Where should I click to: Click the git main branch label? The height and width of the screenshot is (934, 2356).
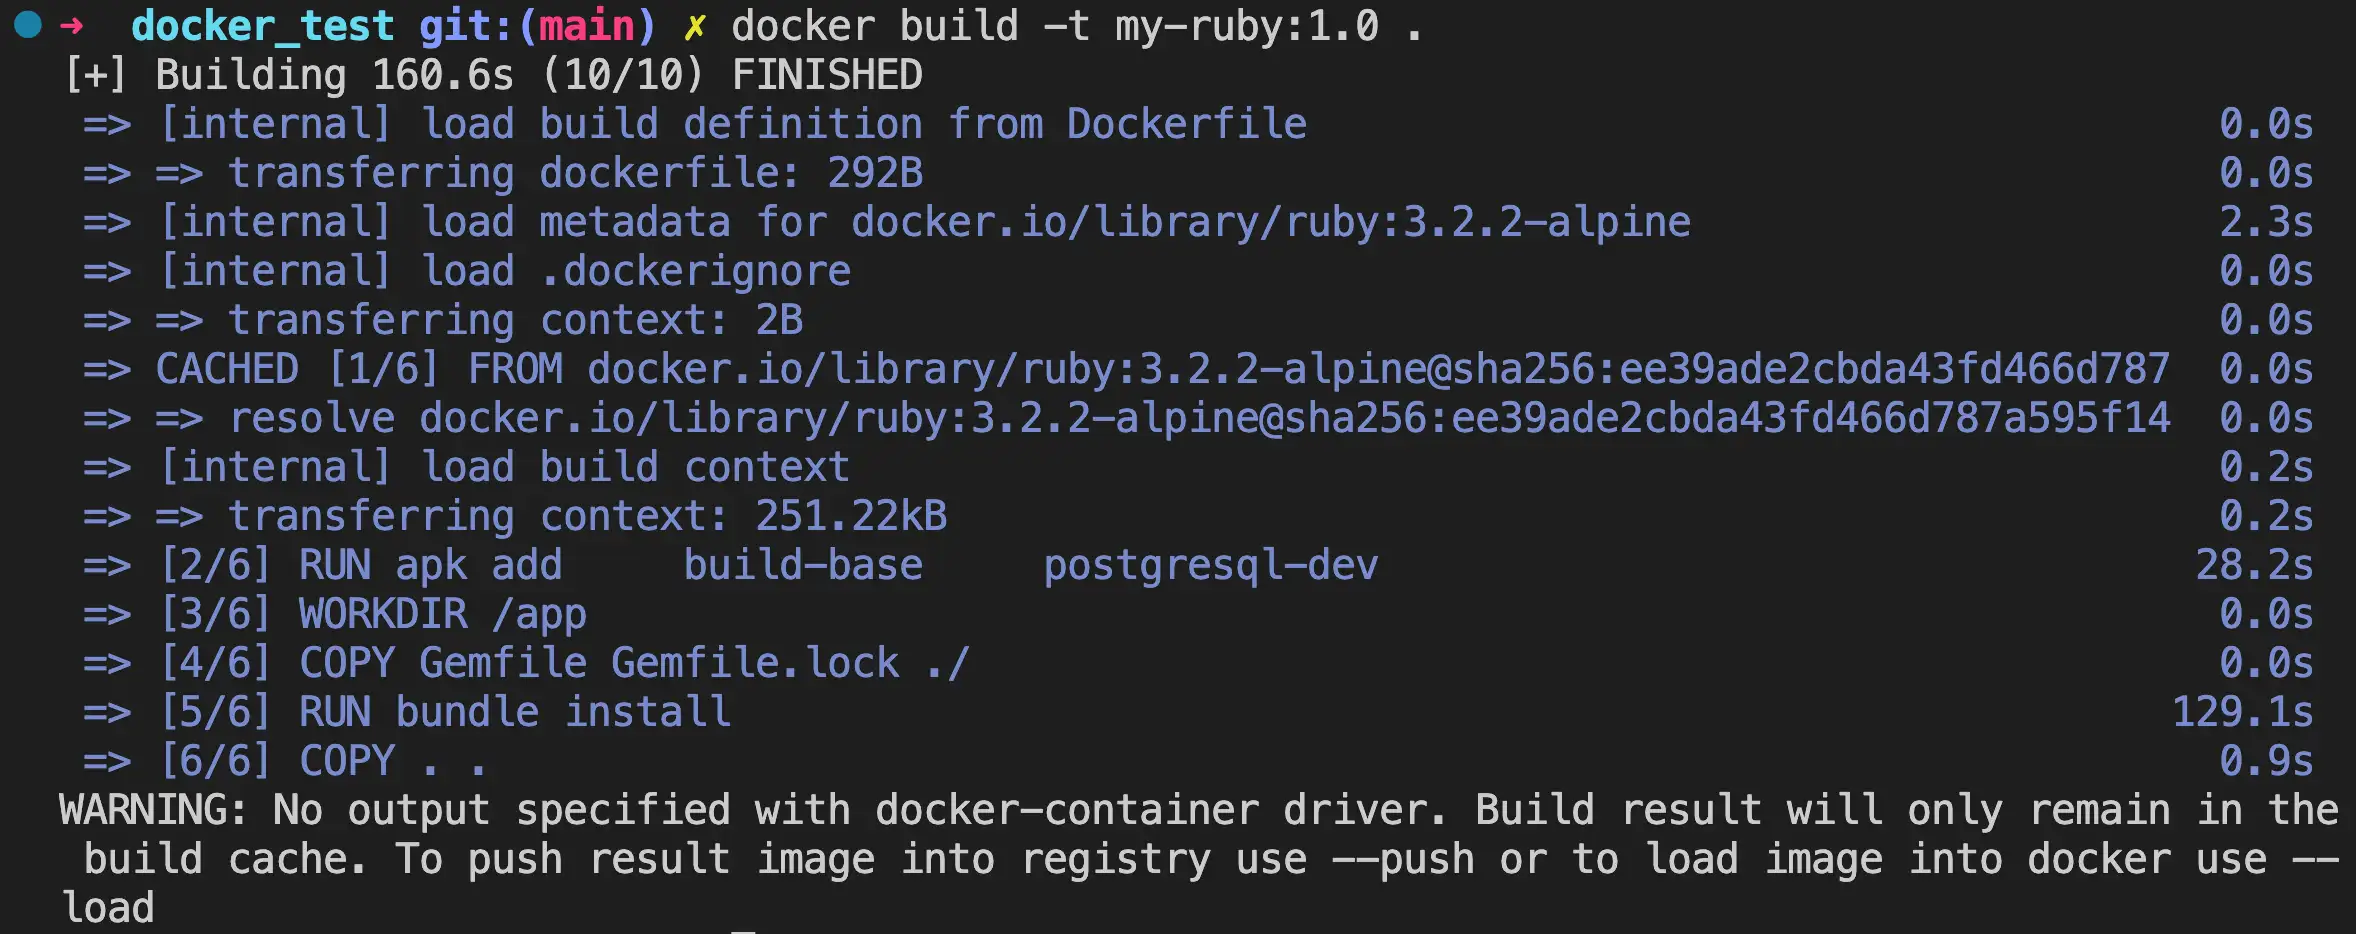pos(537,26)
